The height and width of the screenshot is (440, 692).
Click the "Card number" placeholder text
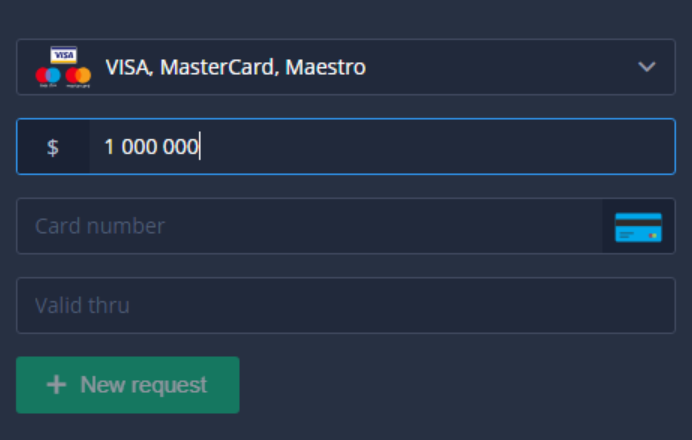(100, 226)
